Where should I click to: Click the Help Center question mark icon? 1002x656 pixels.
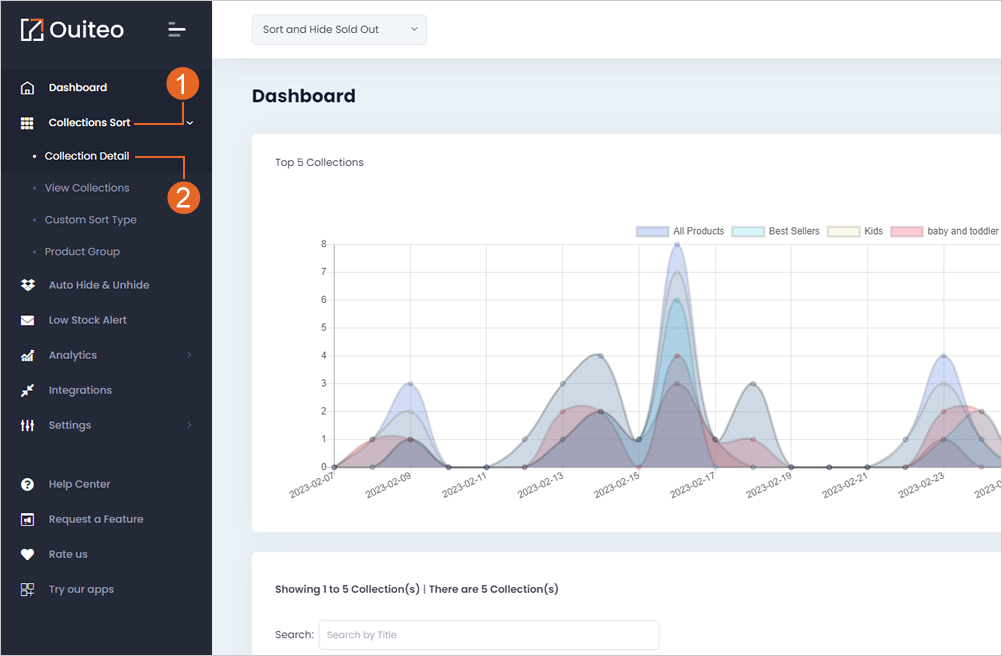click(x=27, y=484)
